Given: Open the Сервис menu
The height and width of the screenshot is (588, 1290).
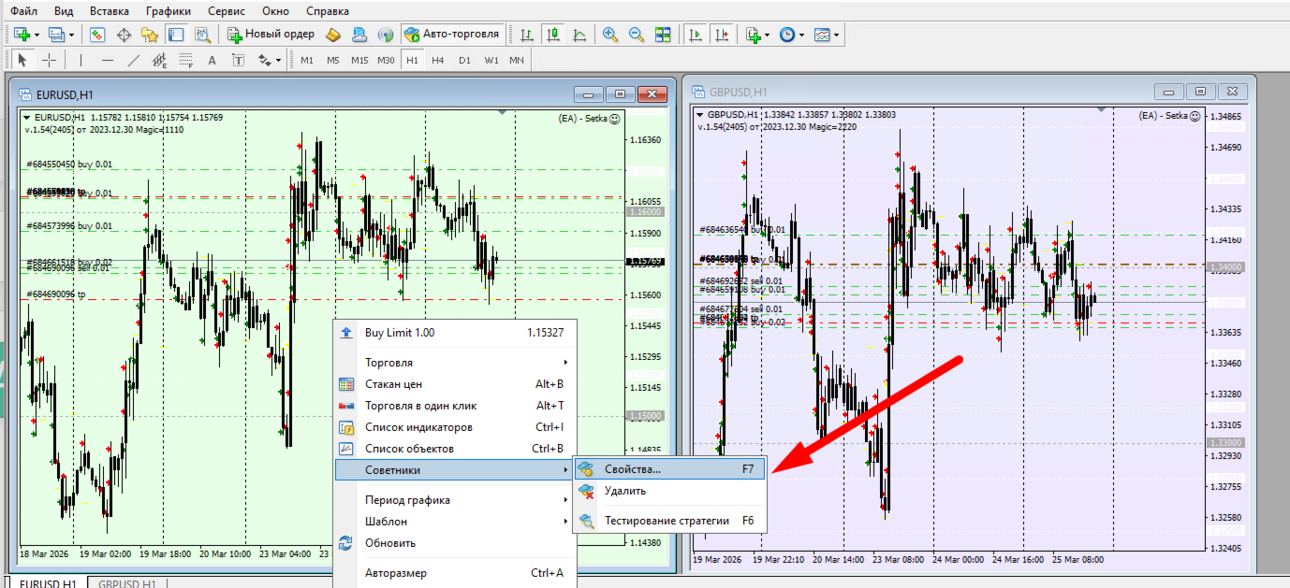Looking at the screenshot, I should (x=226, y=11).
